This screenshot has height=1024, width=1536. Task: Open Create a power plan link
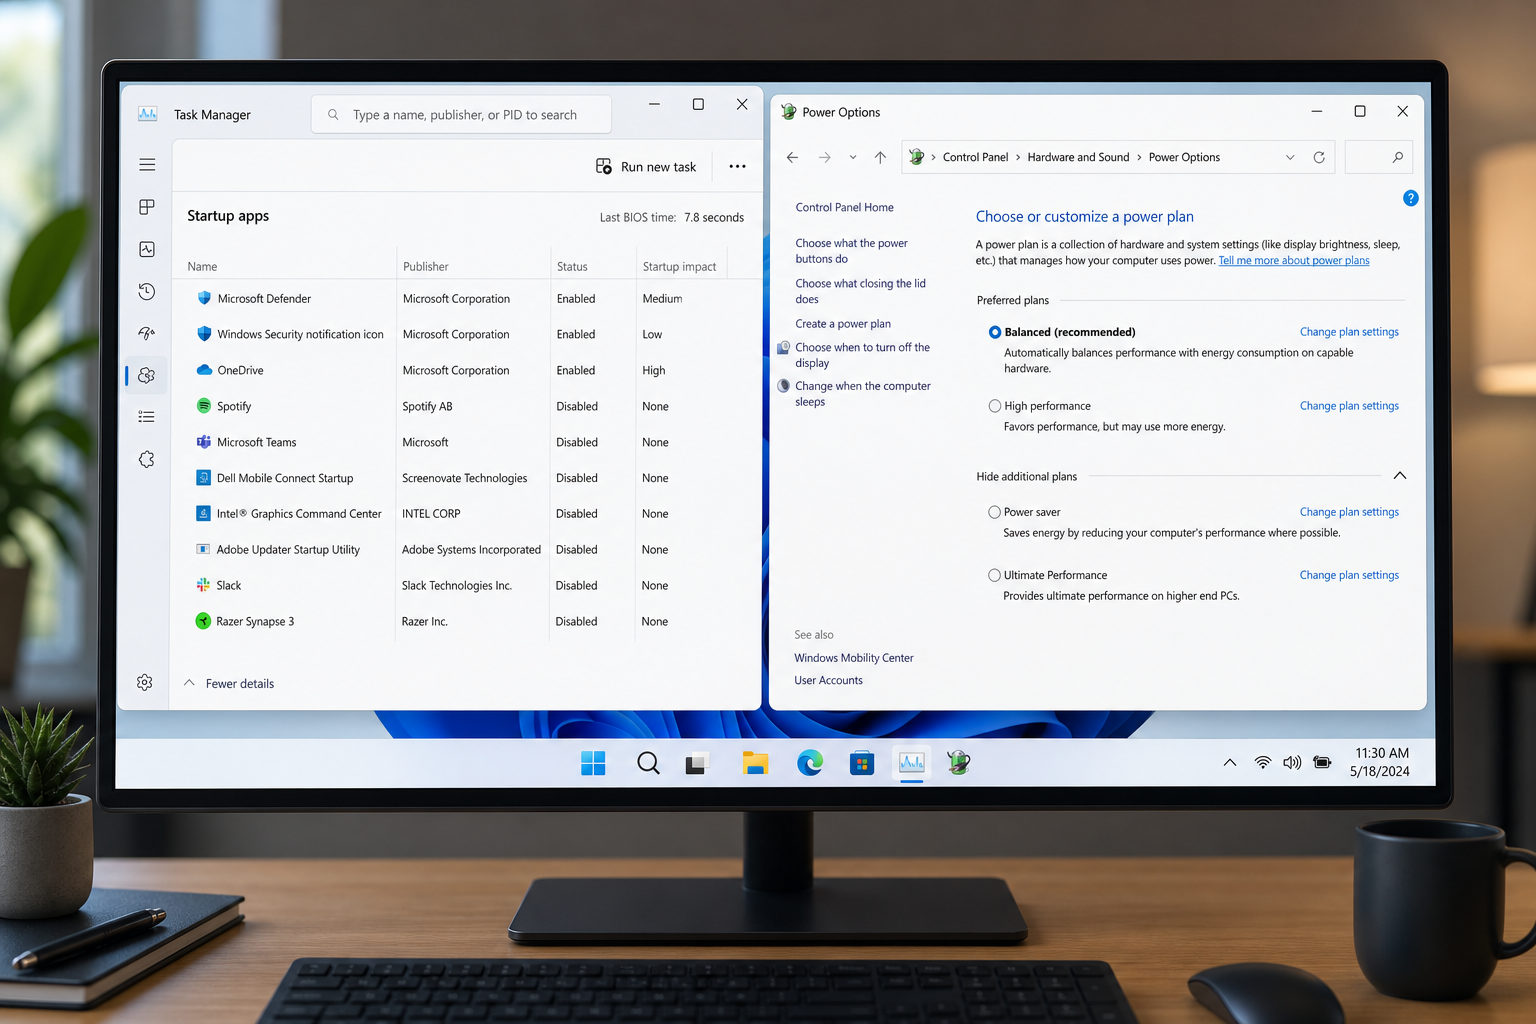843,324
